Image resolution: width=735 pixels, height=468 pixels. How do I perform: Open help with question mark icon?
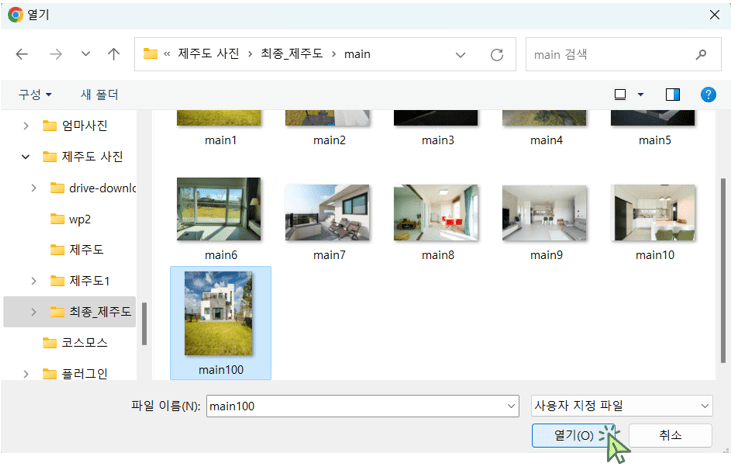[x=708, y=95]
